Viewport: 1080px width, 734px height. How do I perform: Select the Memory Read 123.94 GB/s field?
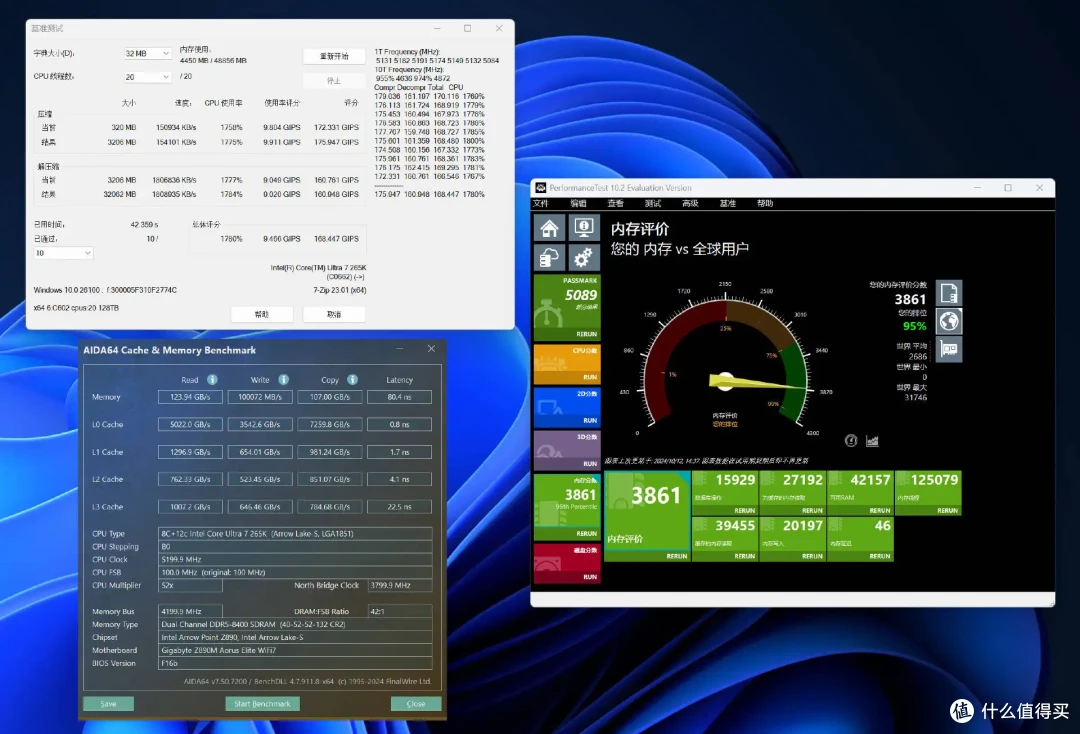(x=190, y=397)
